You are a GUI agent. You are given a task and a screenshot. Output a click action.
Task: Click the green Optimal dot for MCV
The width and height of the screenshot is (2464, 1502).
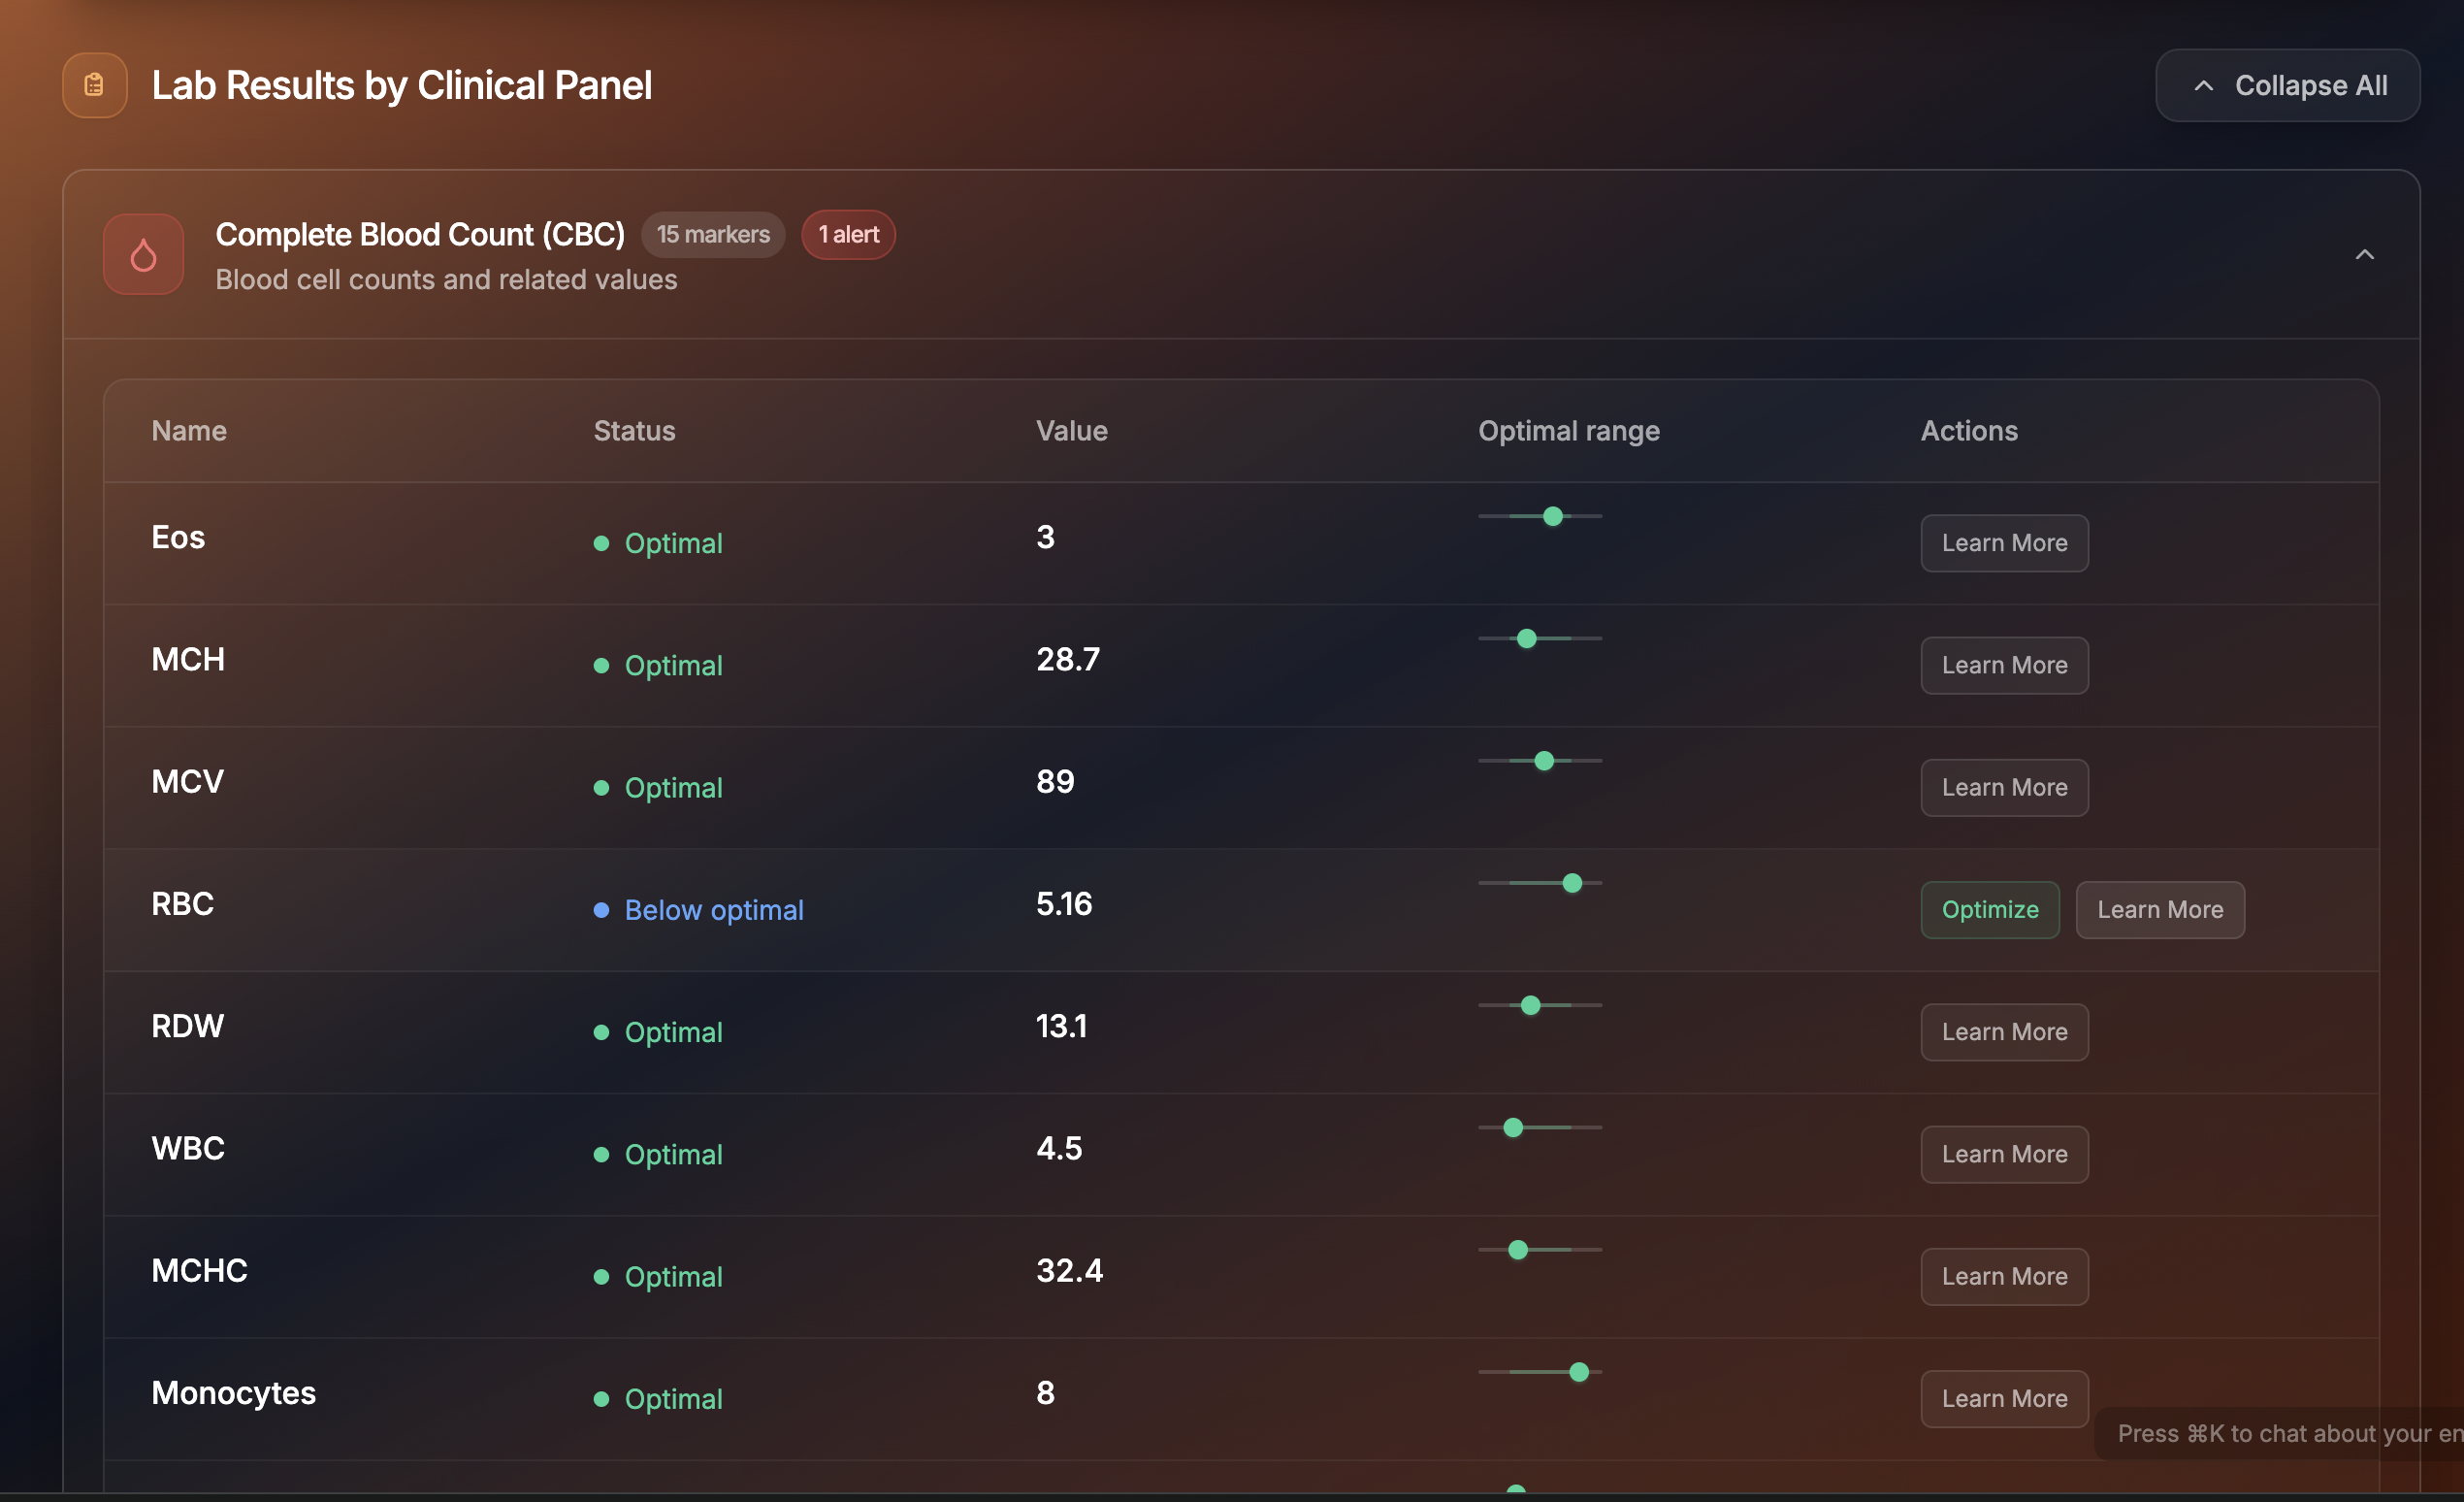(x=601, y=788)
